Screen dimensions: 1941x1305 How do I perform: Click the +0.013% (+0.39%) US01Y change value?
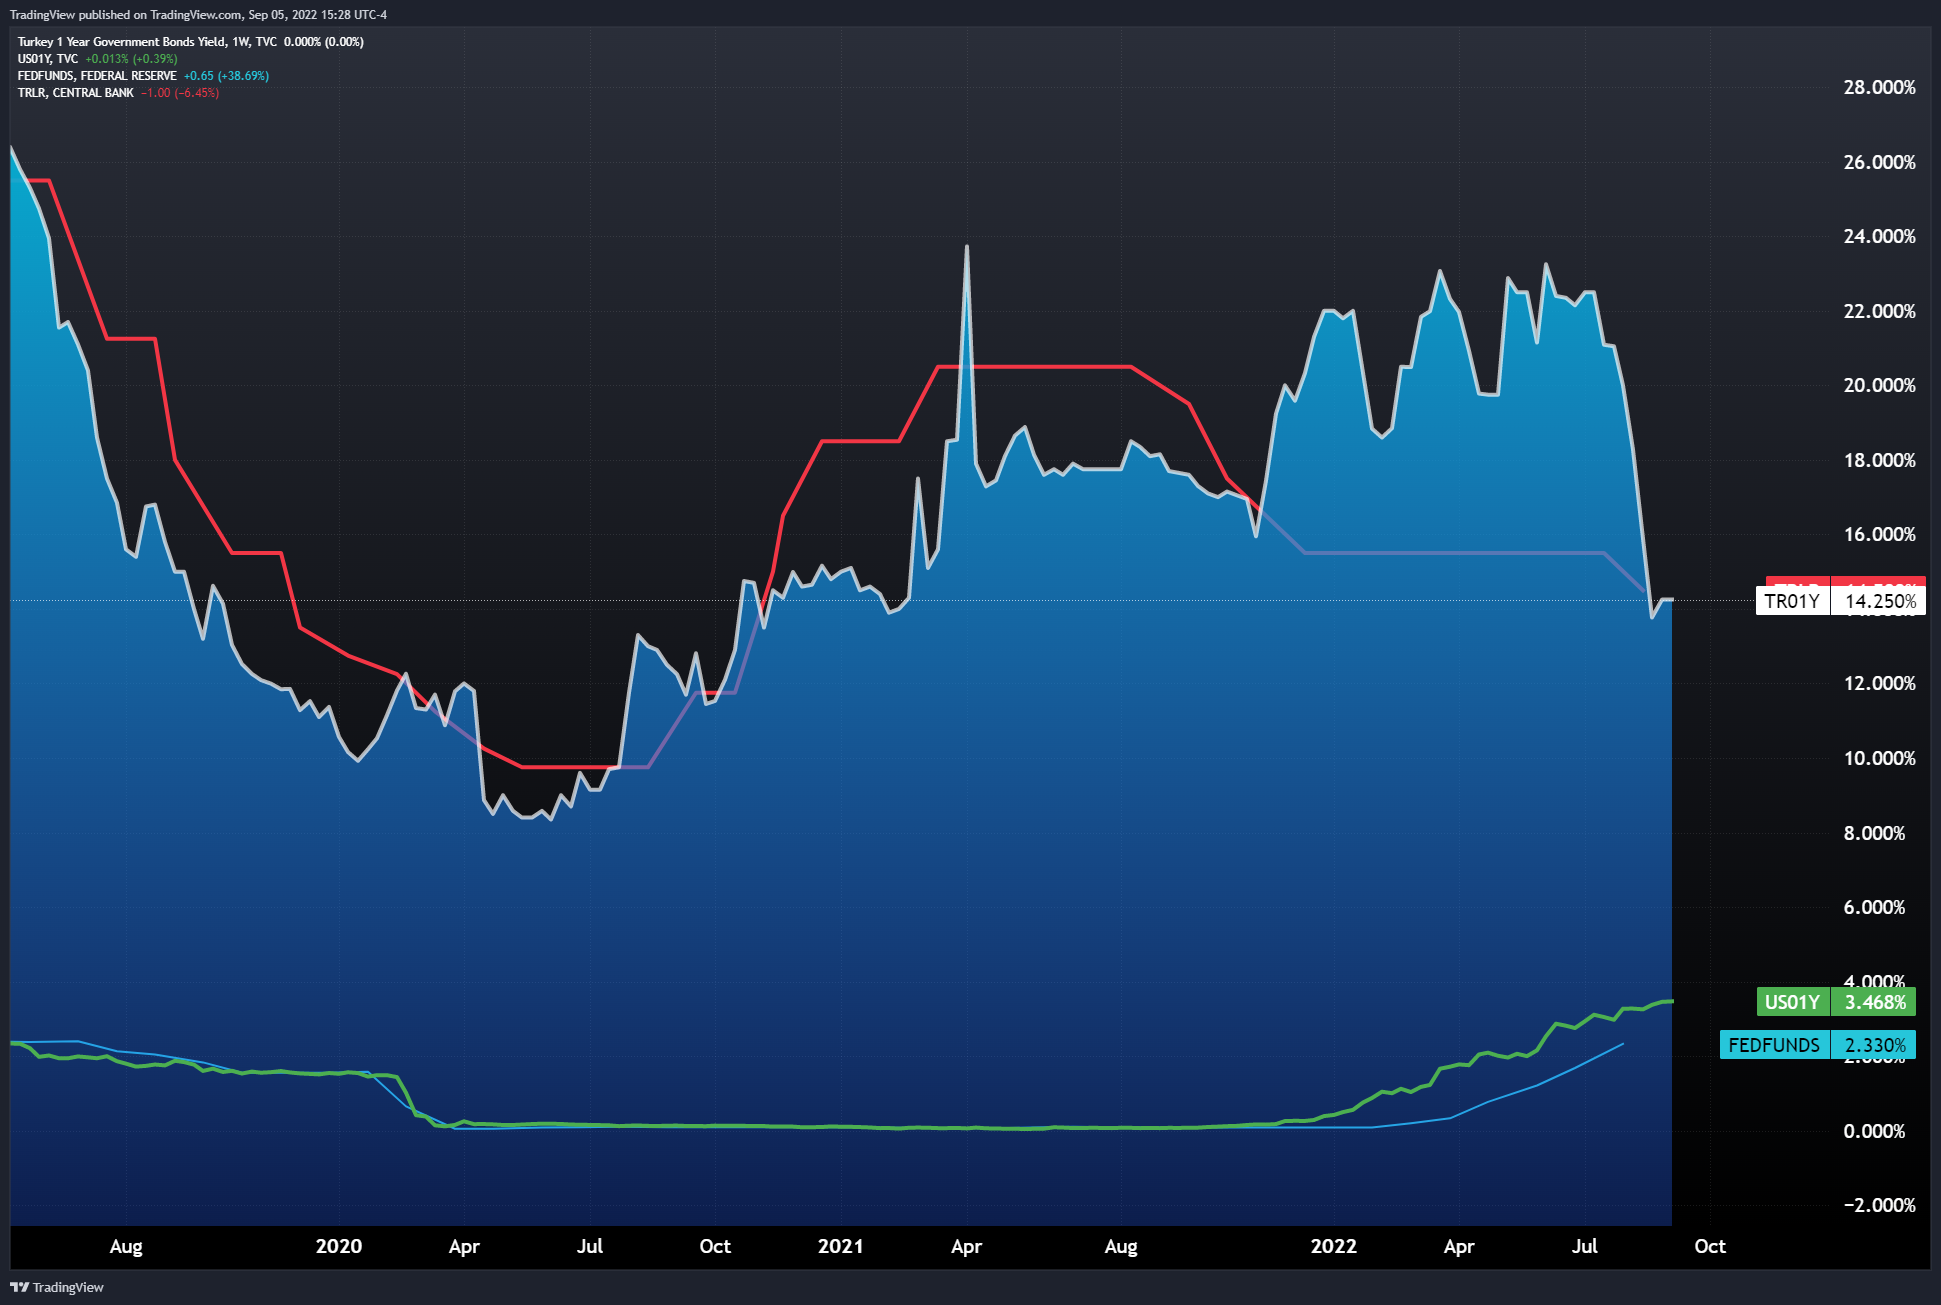tap(131, 59)
